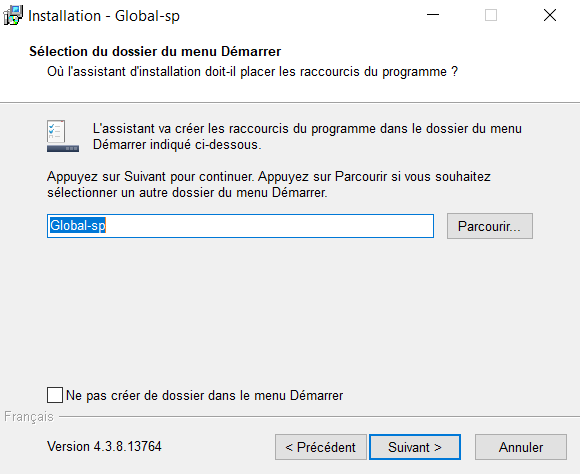Screen dimensions: 580x474
Task: Click the Version 4.3.8.13764 text
Action: pyautogui.click(x=104, y=446)
